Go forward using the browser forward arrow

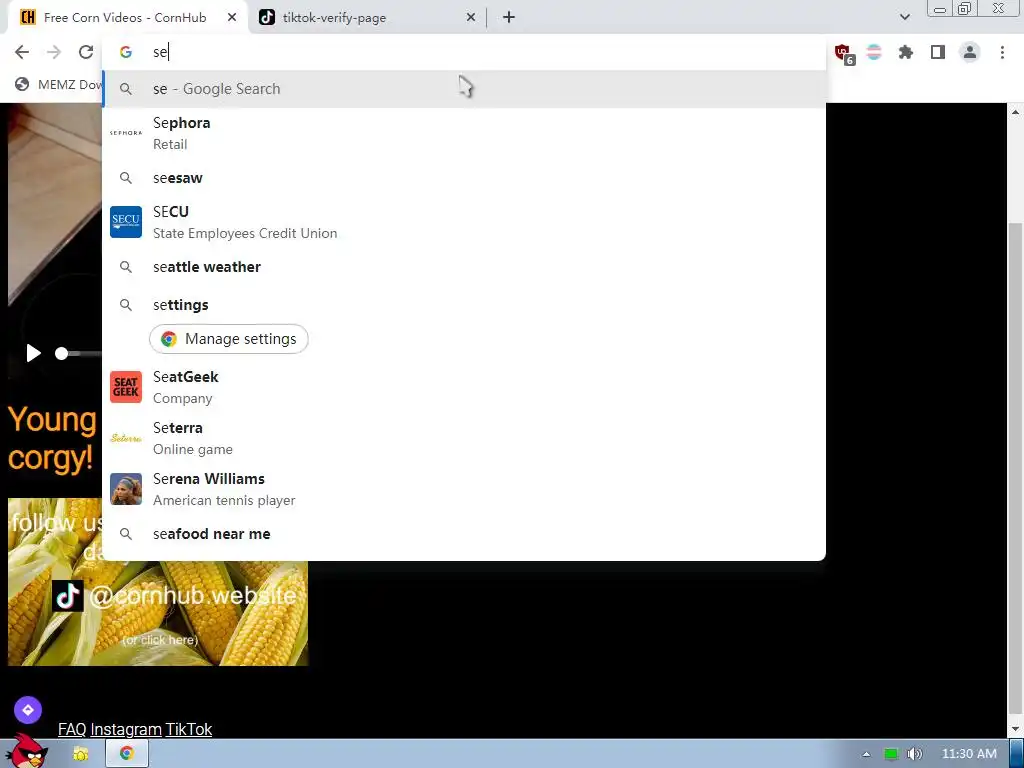click(x=54, y=52)
